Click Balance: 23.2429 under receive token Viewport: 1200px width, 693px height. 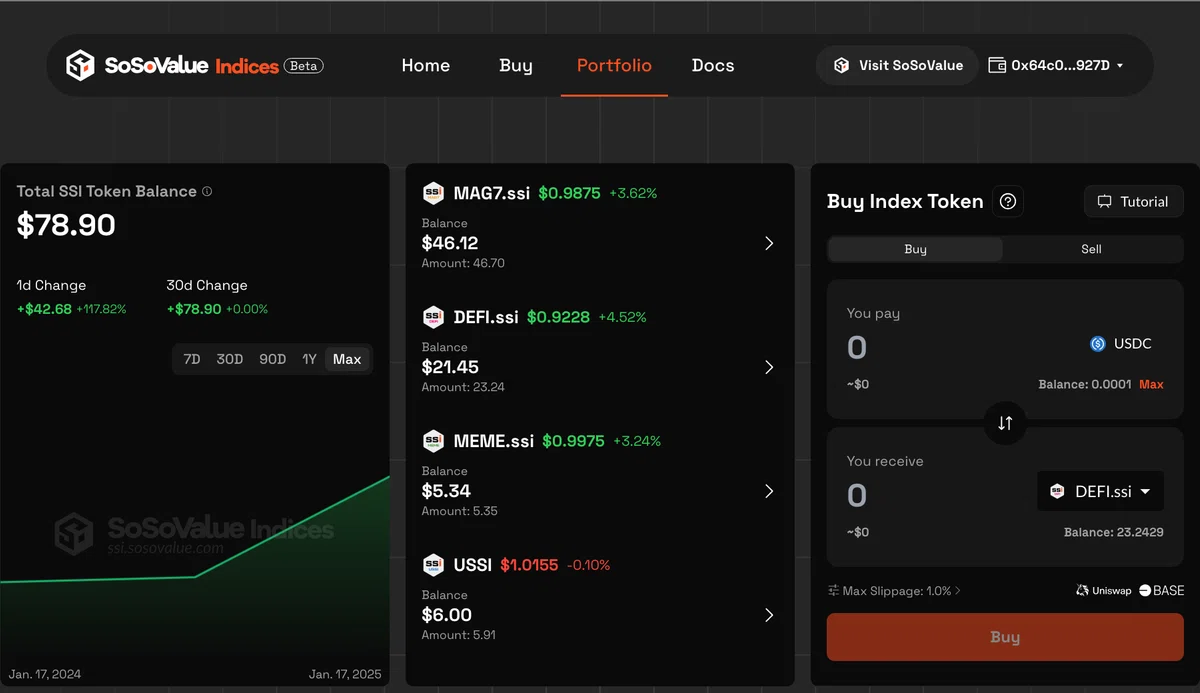click(1113, 532)
